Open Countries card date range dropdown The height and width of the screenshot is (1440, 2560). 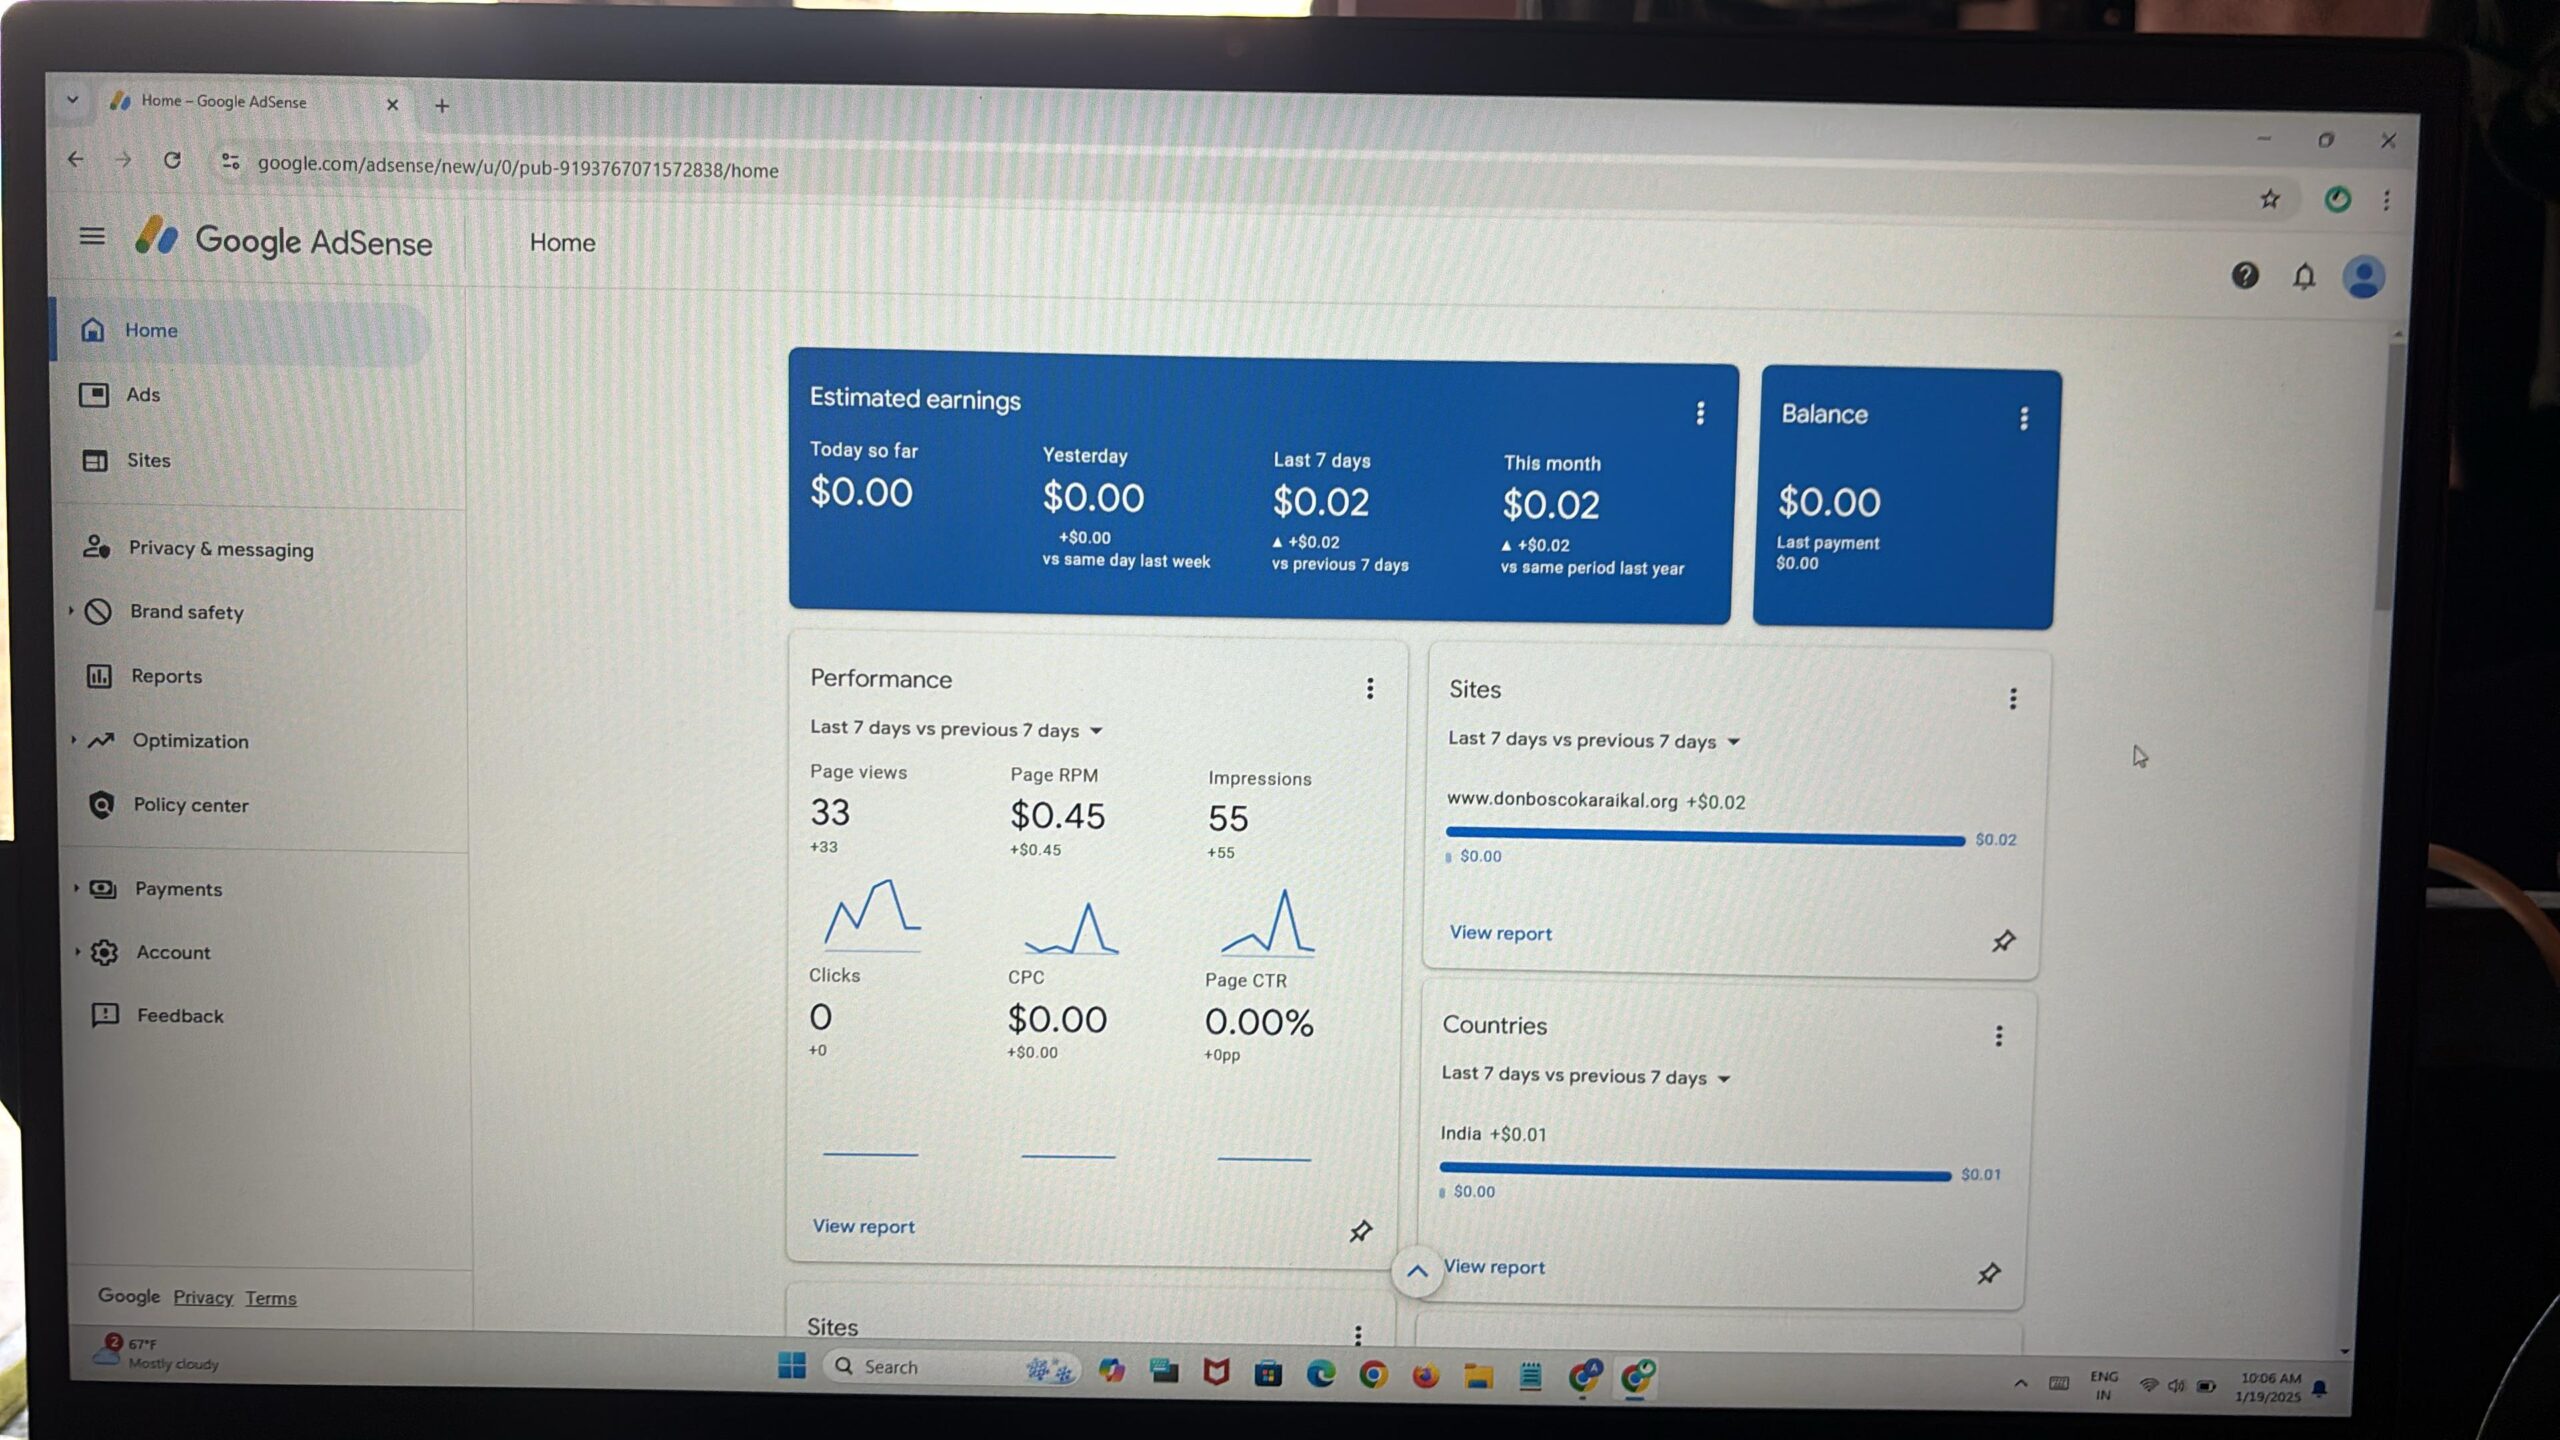click(1586, 1076)
